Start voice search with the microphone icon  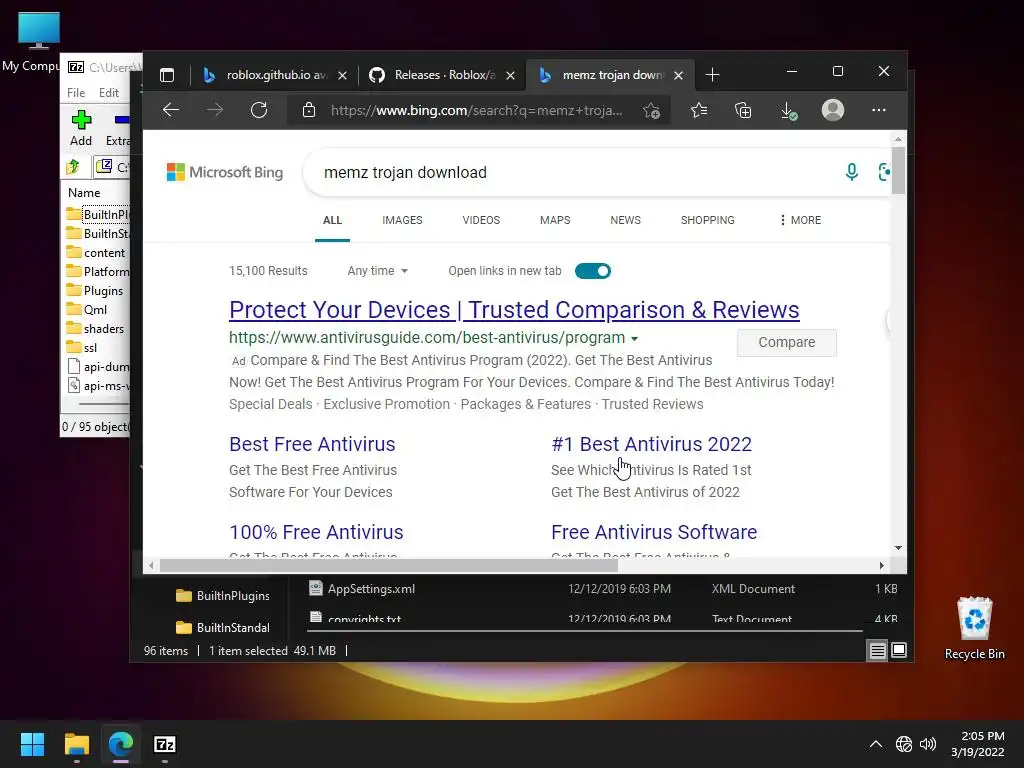pyautogui.click(x=852, y=172)
